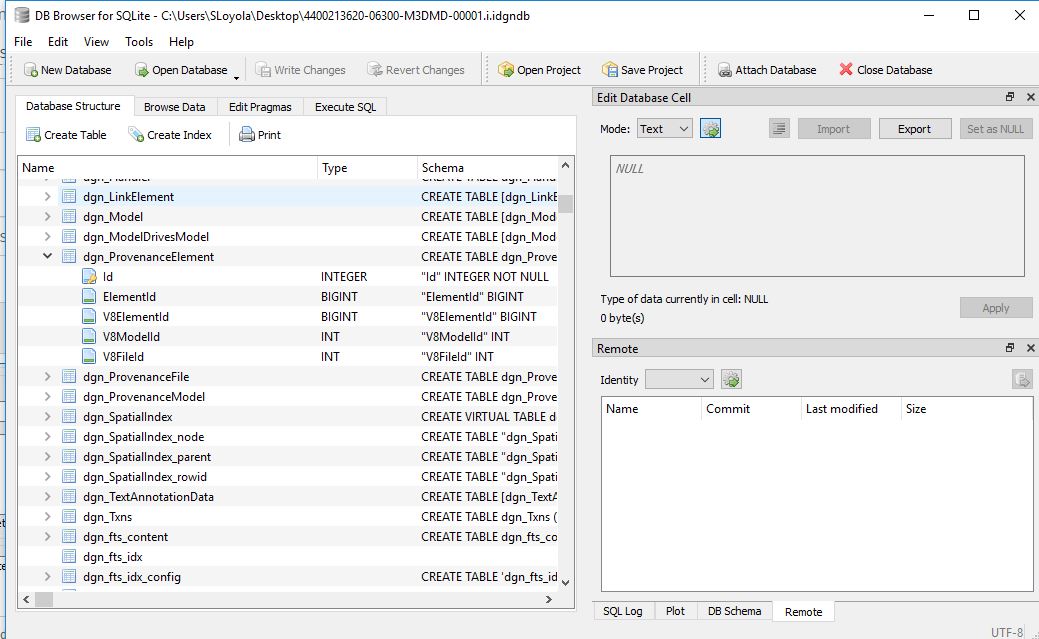The height and width of the screenshot is (639, 1039).
Task: Select the dgn_SpatialIndex_rowid table row
Action: (x=288, y=476)
